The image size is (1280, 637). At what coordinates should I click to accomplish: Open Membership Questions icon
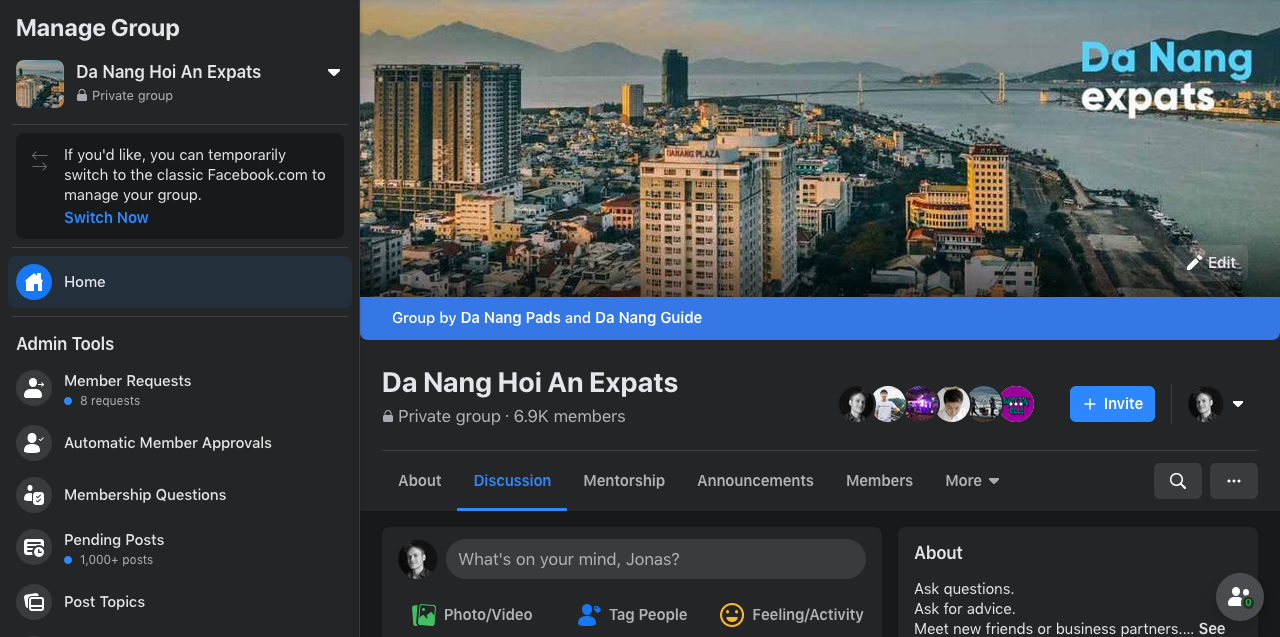[x=34, y=495]
